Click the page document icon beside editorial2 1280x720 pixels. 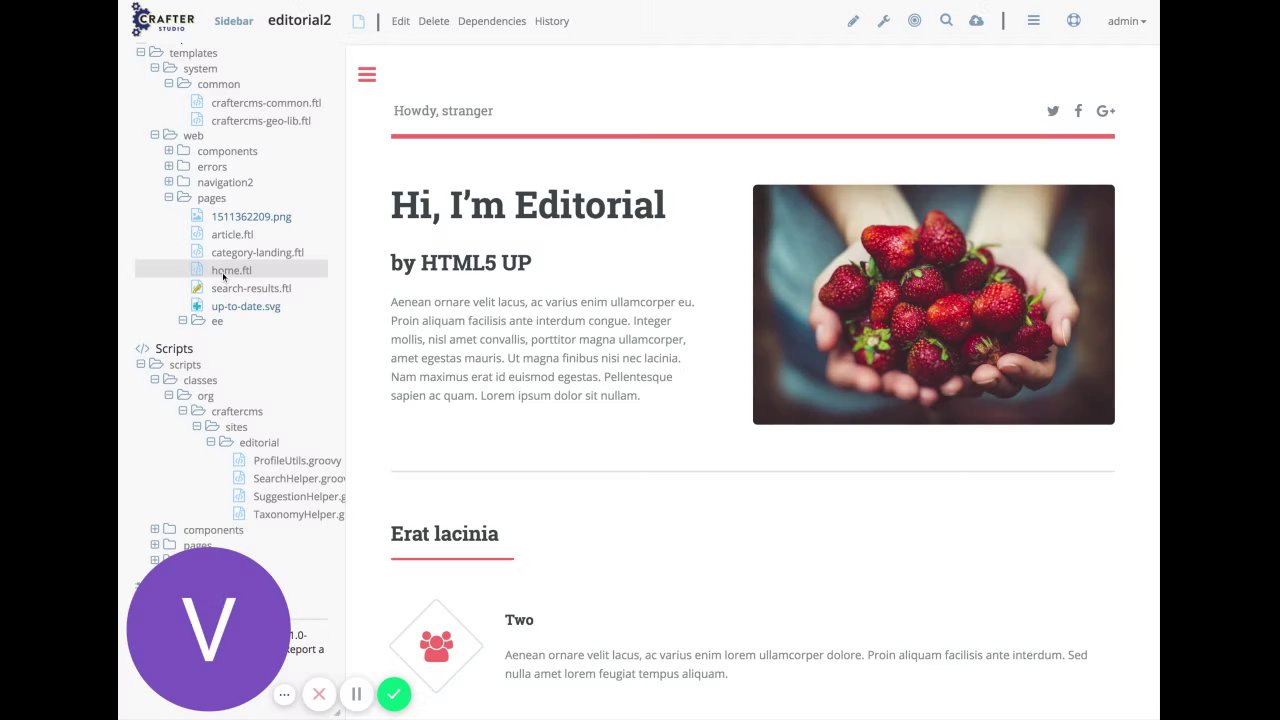(358, 21)
